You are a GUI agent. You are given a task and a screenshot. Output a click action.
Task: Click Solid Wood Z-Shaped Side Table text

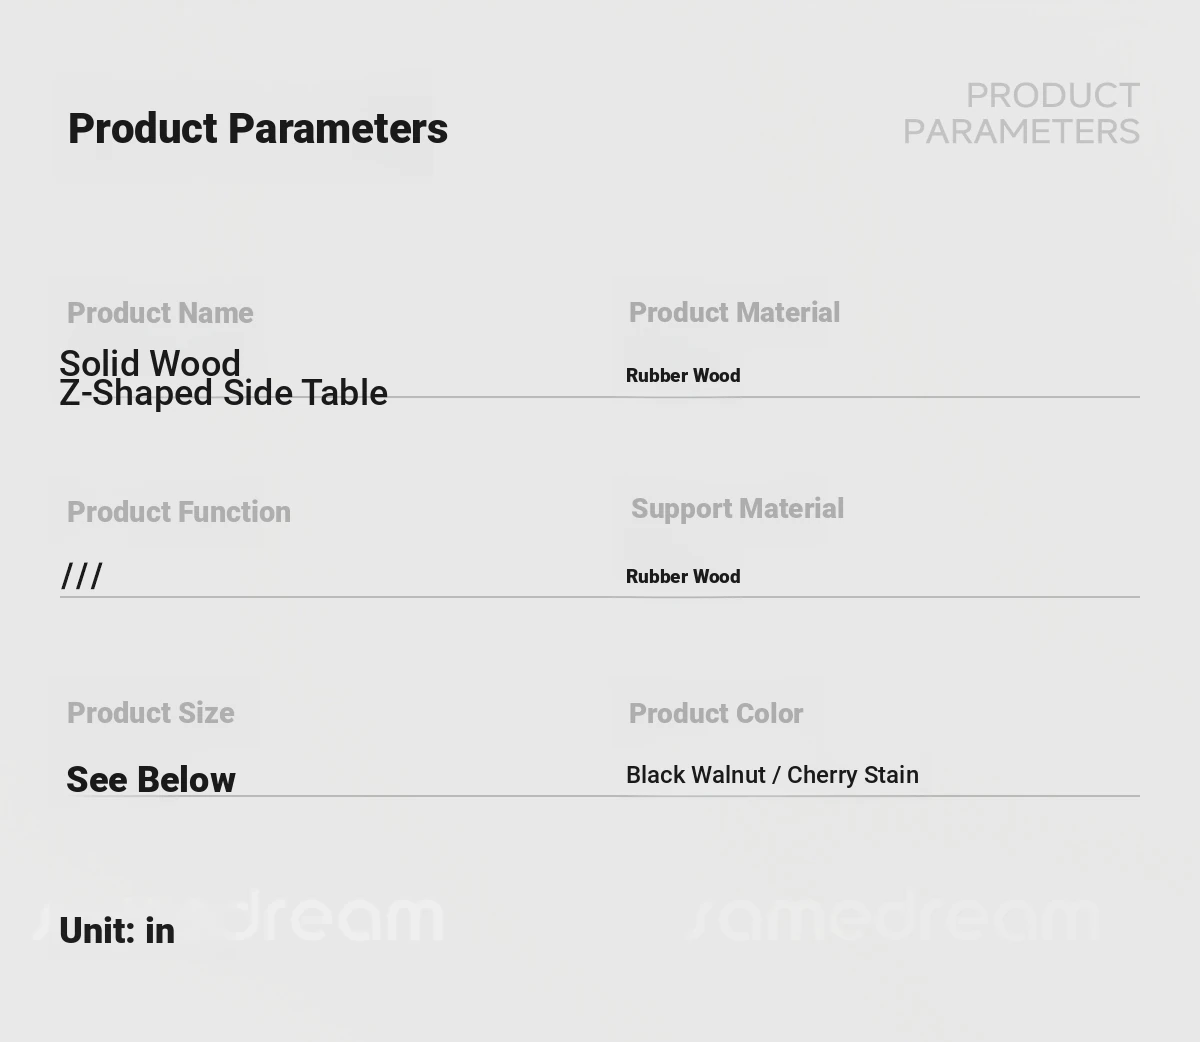coord(223,378)
